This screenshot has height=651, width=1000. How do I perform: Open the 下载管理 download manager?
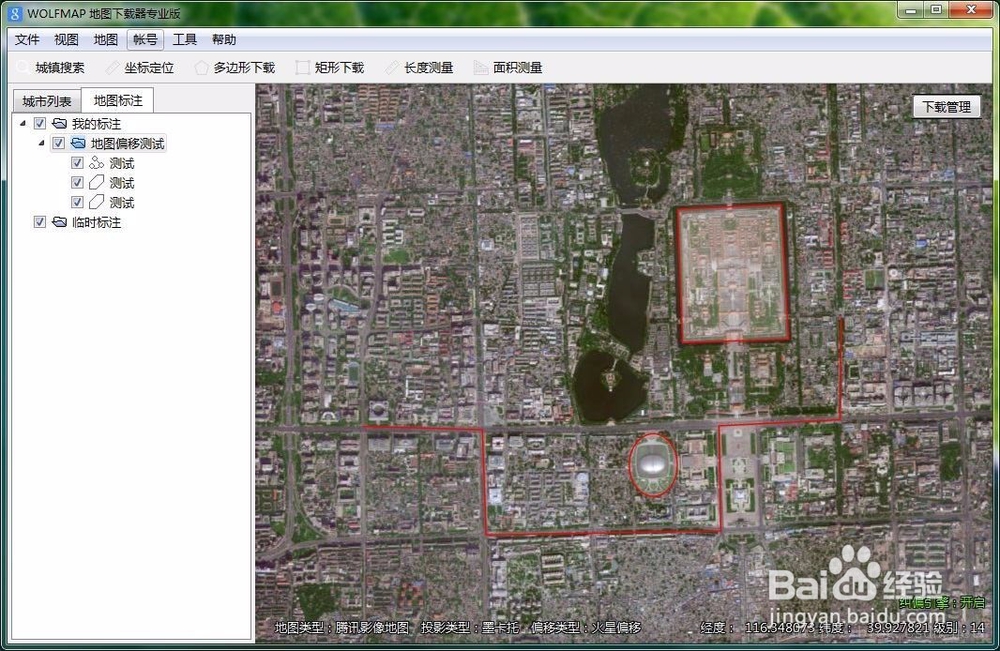[x=945, y=104]
